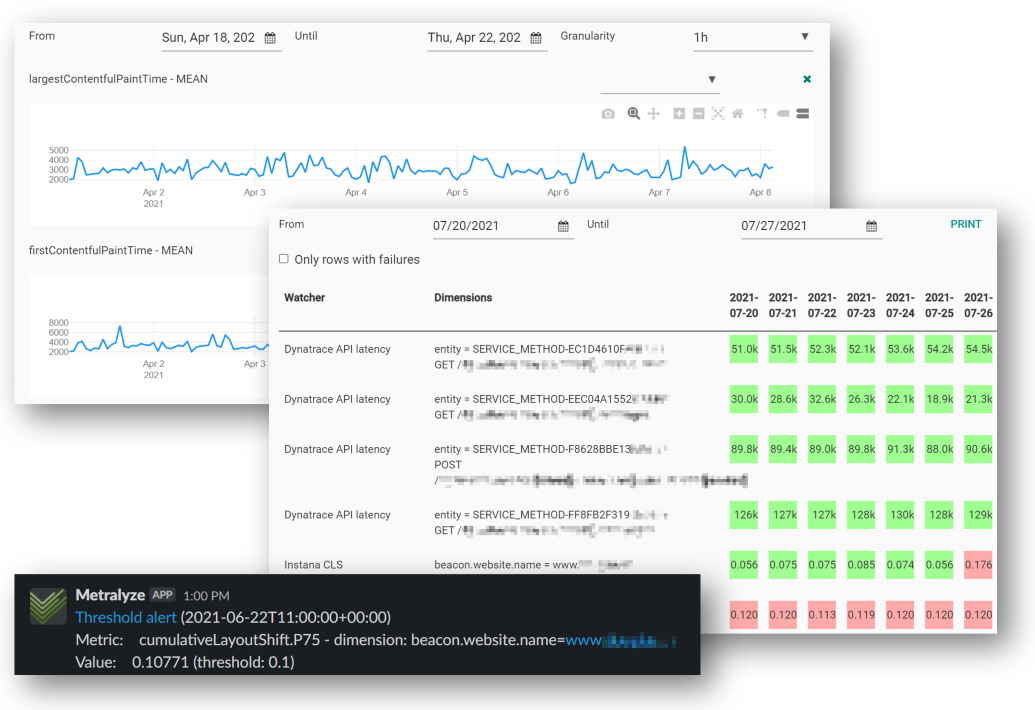Click the Dimensions column header

463,298
